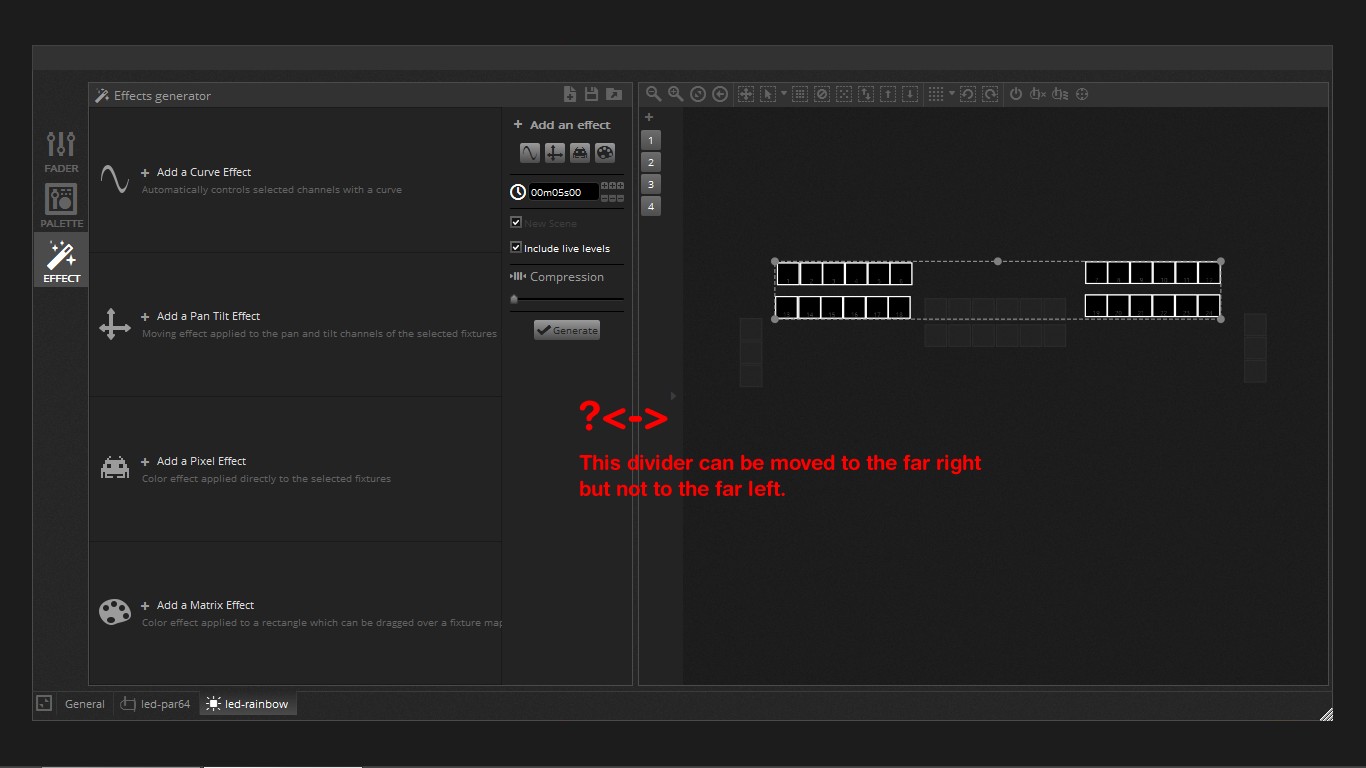Click the dotted grid arrangement icon
Screen dimensions: 1366x768
click(x=936, y=94)
